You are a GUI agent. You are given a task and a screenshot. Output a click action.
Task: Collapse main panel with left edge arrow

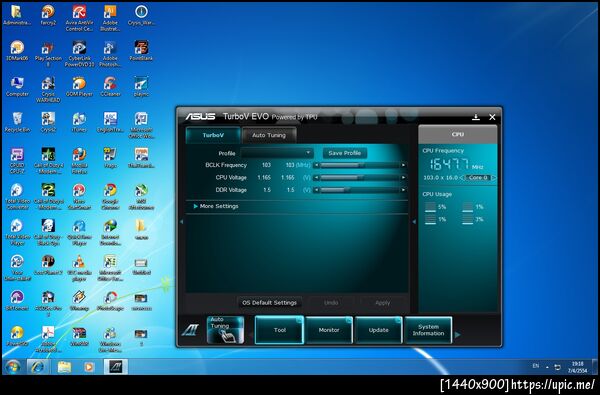point(181,222)
